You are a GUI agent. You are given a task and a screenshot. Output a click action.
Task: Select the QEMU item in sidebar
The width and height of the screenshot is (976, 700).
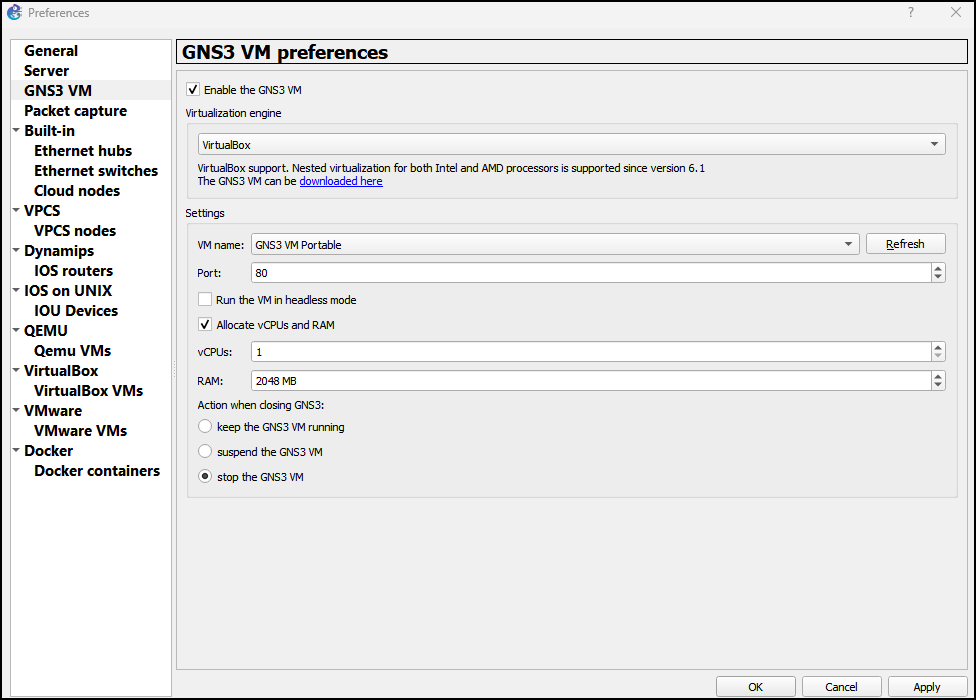(45, 330)
